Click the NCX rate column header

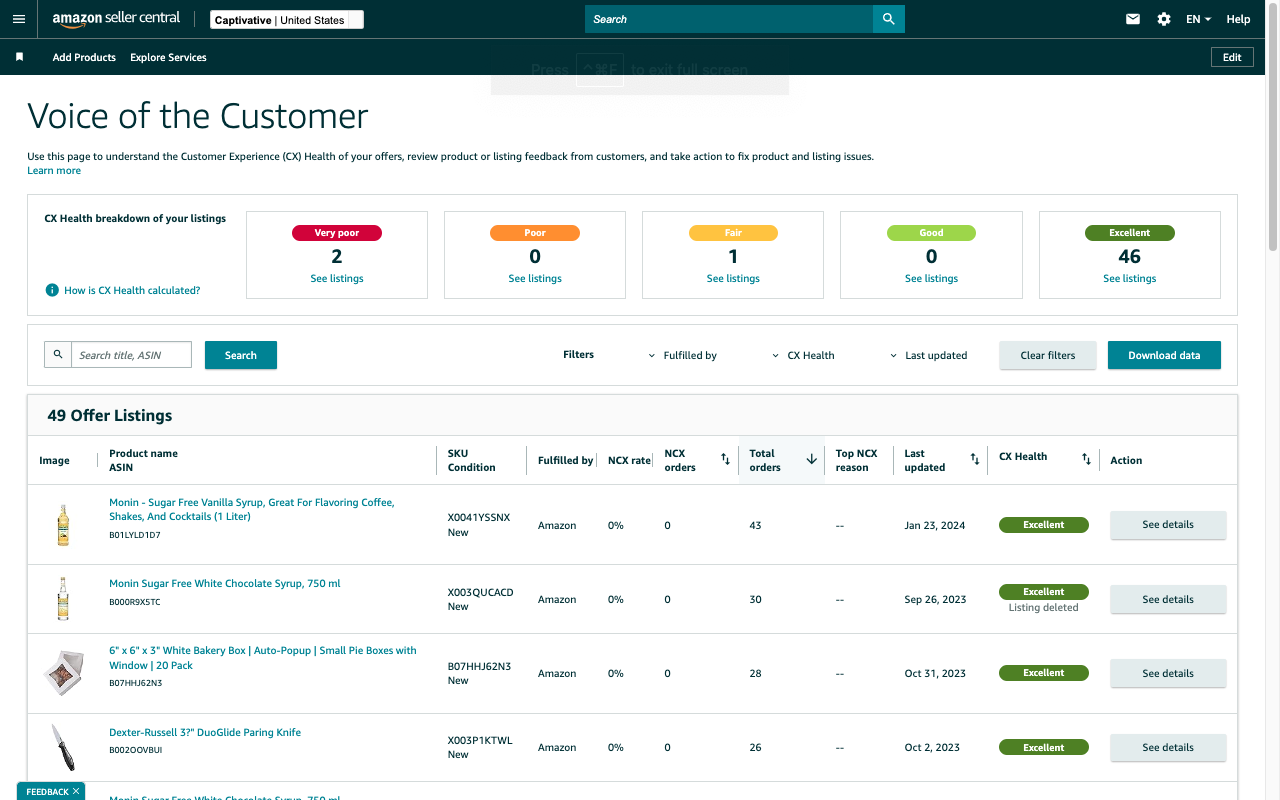[x=629, y=460]
